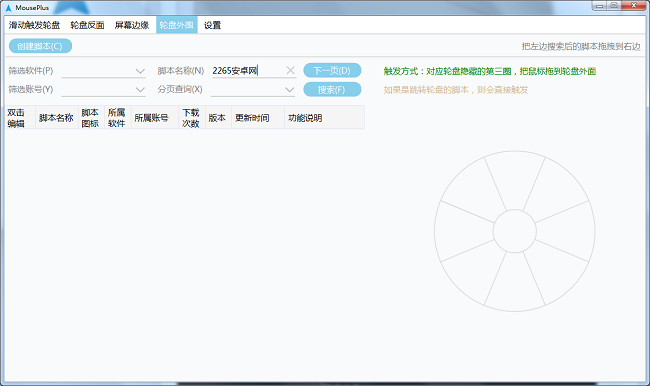The width and height of the screenshot is (650, 386).
Task: Click the 所属软件 column header
Action: pyautogui.click(x=118, y=118)
